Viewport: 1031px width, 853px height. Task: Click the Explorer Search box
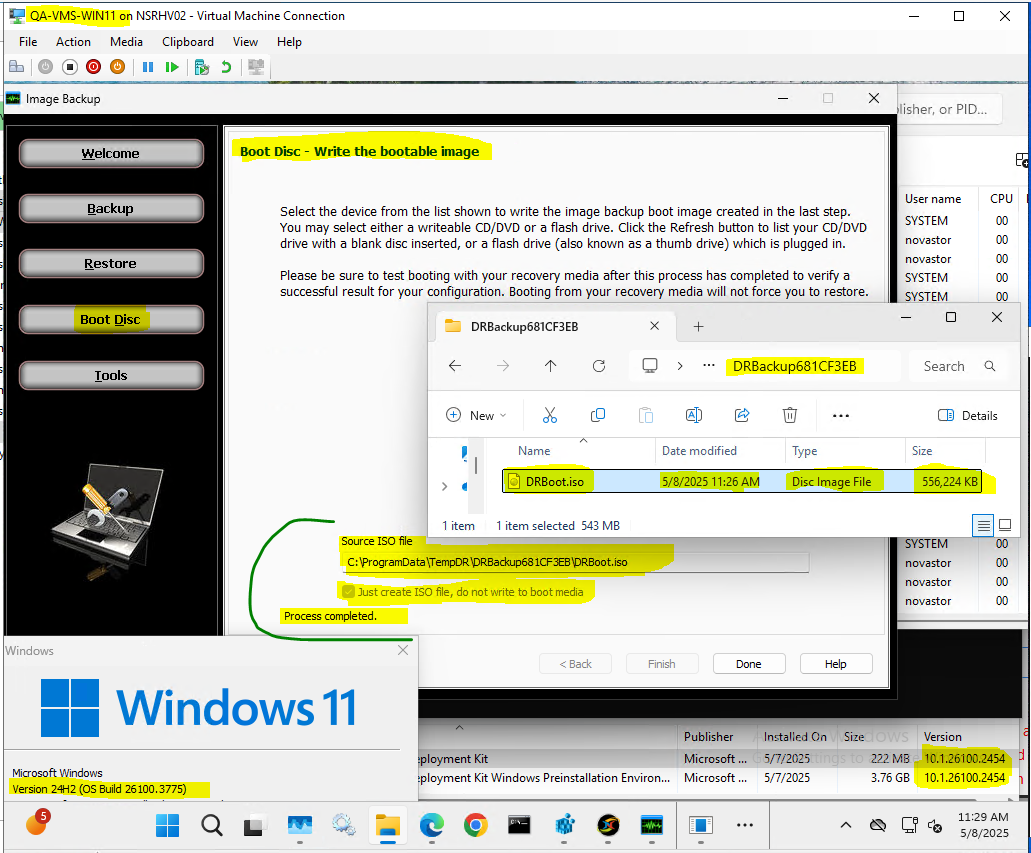(959, 366)
